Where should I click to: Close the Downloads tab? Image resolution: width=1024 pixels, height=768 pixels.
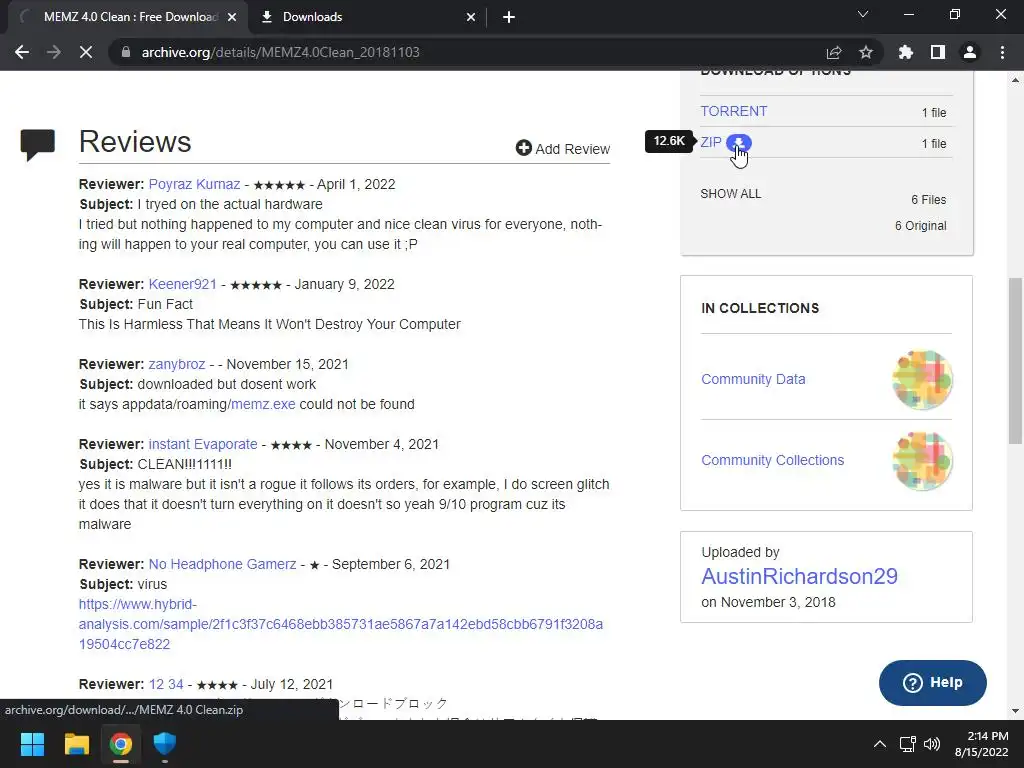coord(471,17)
